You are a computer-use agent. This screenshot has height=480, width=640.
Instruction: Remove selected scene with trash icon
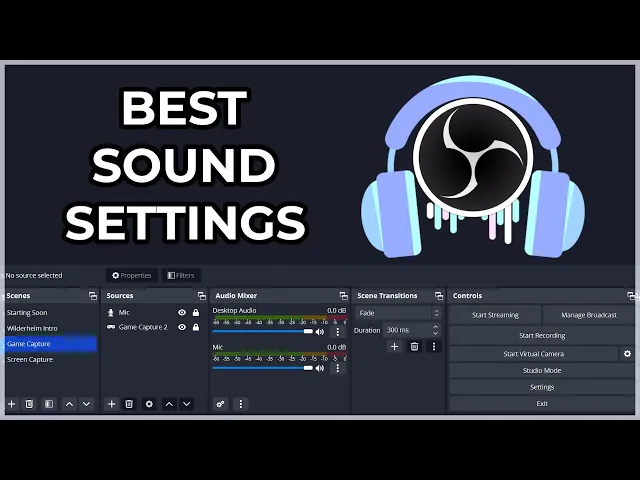click(29, 404)
